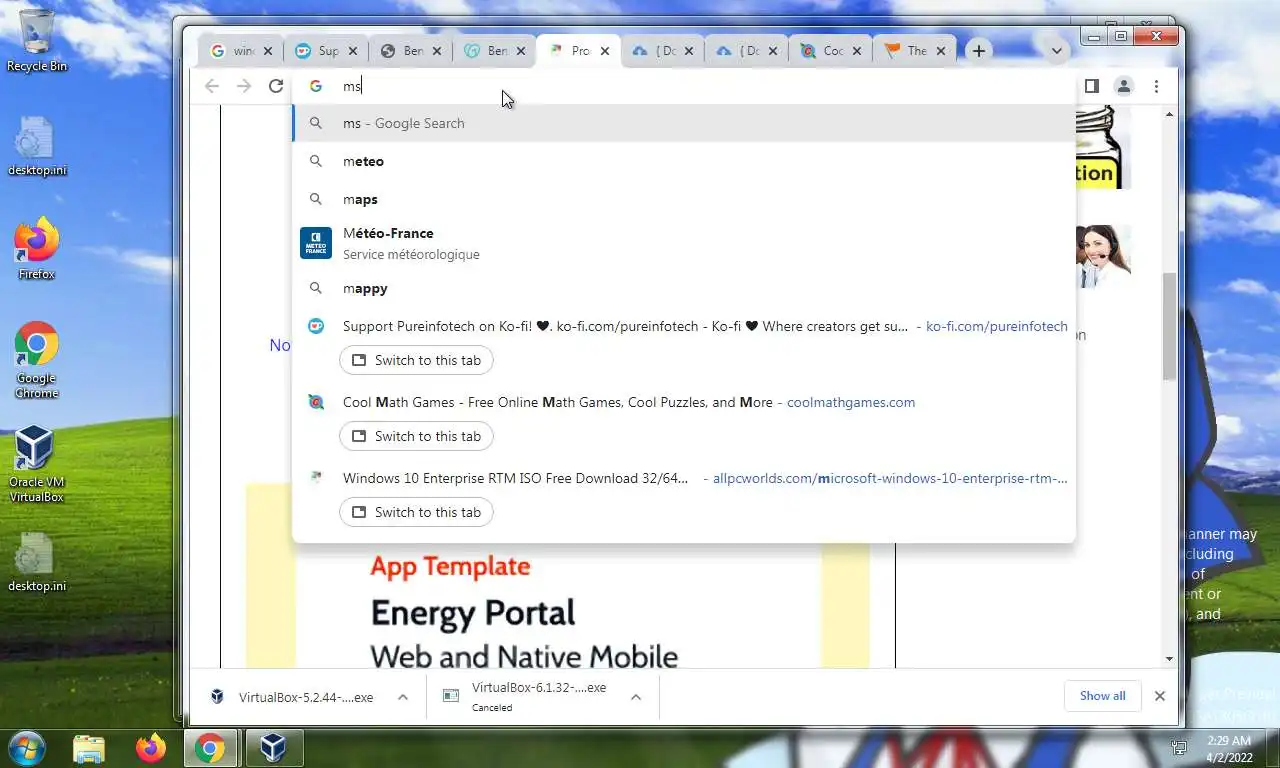Click the scrollbar down arrow
Screen dimensions: 1280x768
click(x=1169, y=659)
